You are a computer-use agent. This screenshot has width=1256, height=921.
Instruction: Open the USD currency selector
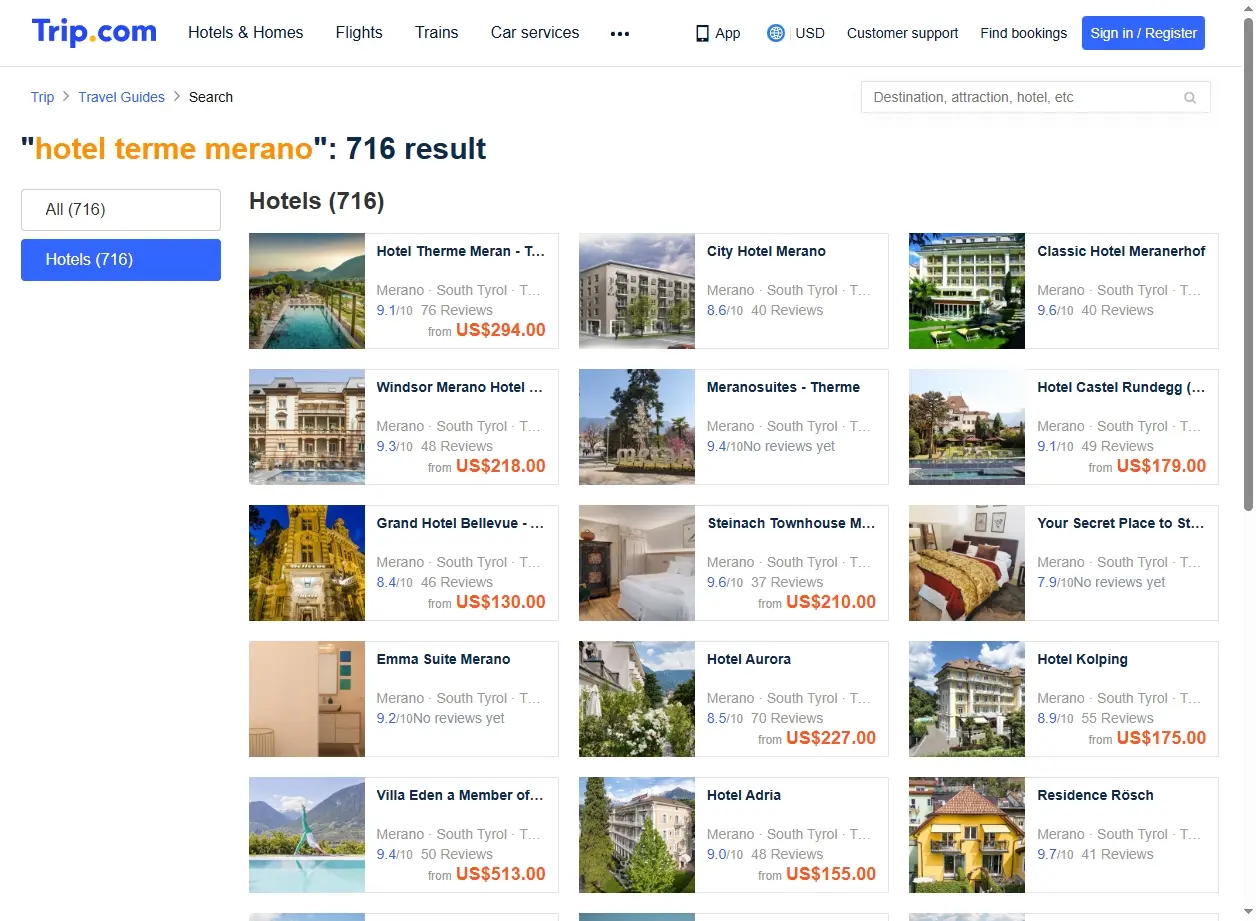tap(810, 33)
